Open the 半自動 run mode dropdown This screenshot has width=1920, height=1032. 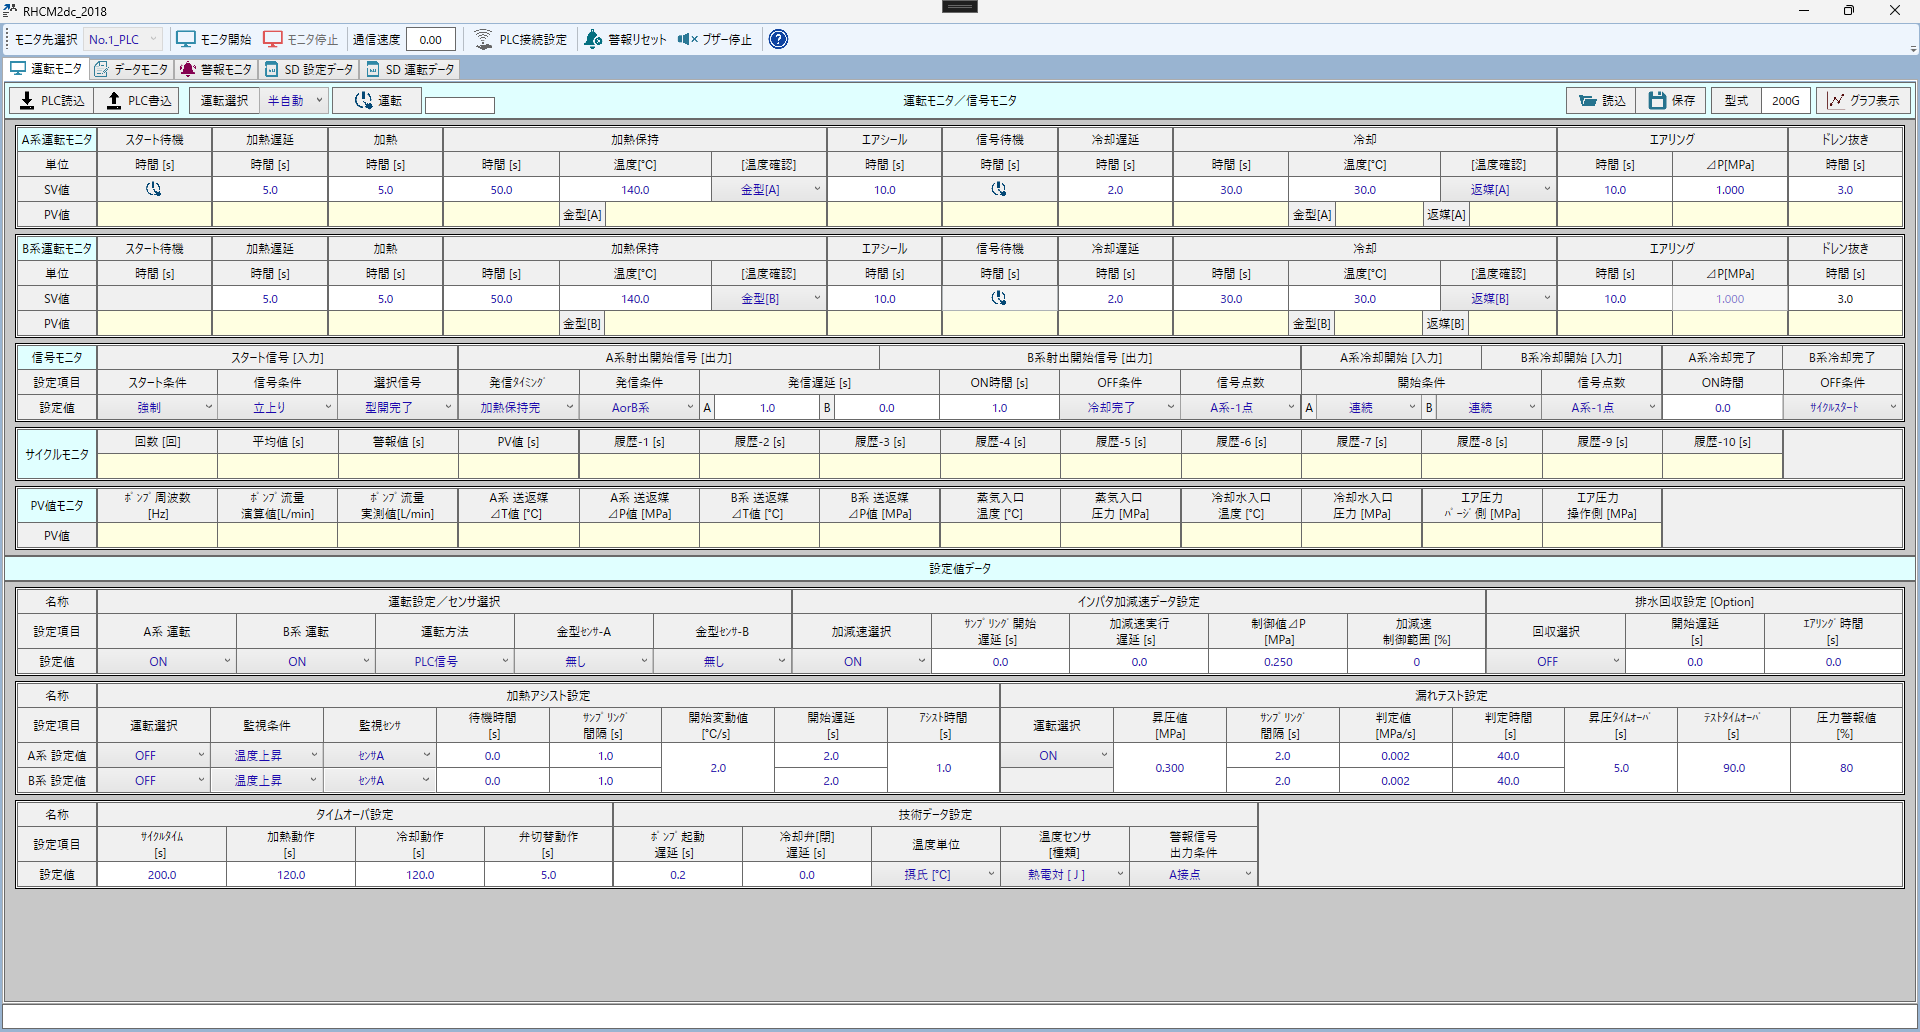tap(295, 101)
